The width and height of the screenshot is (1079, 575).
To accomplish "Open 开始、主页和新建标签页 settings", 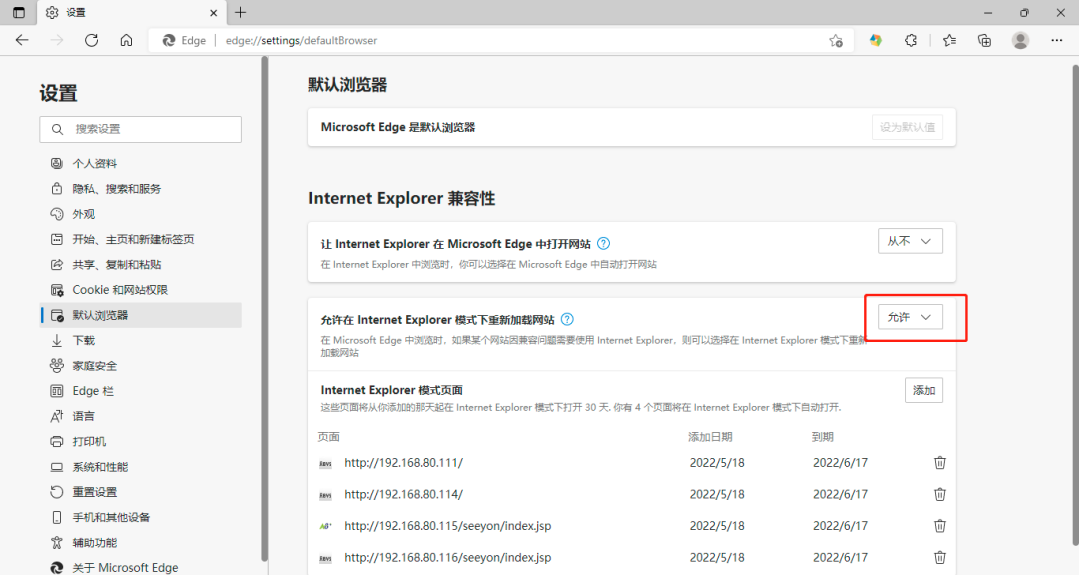I will [x=141, y=239].
